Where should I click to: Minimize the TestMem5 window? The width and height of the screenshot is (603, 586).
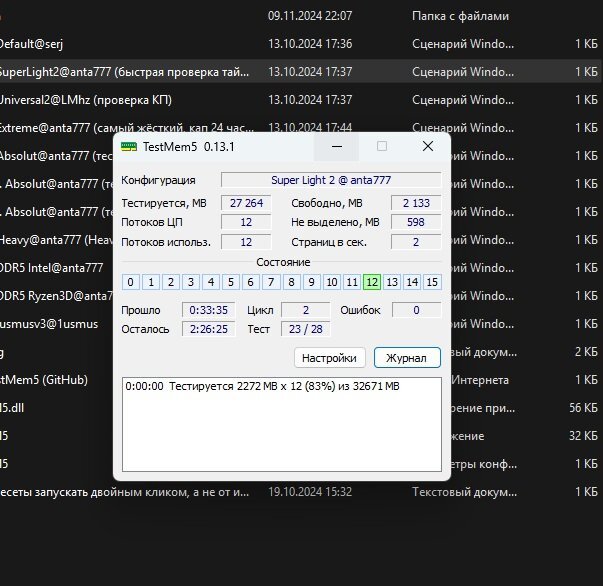pyautogui.click(x=335, y=146)
